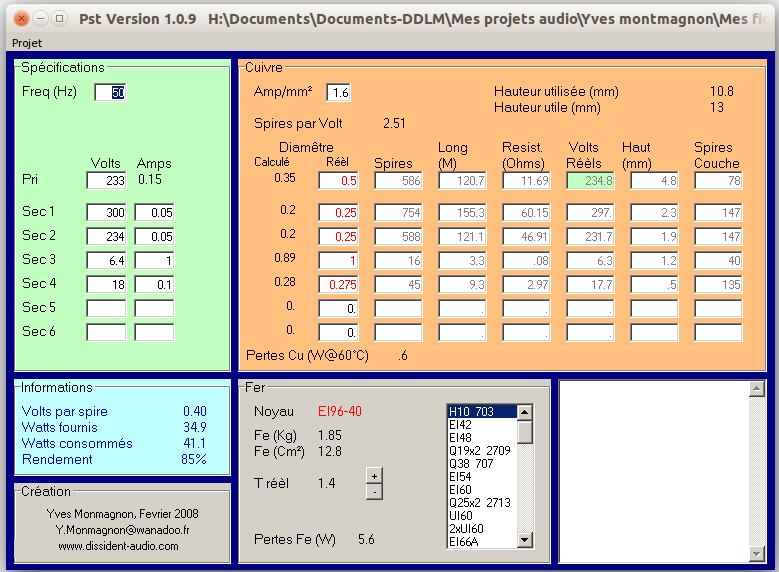Screen dimensions: 779x572
Task: Click the Réel diameter field showing 0.275
Action: tap(338, 285)
